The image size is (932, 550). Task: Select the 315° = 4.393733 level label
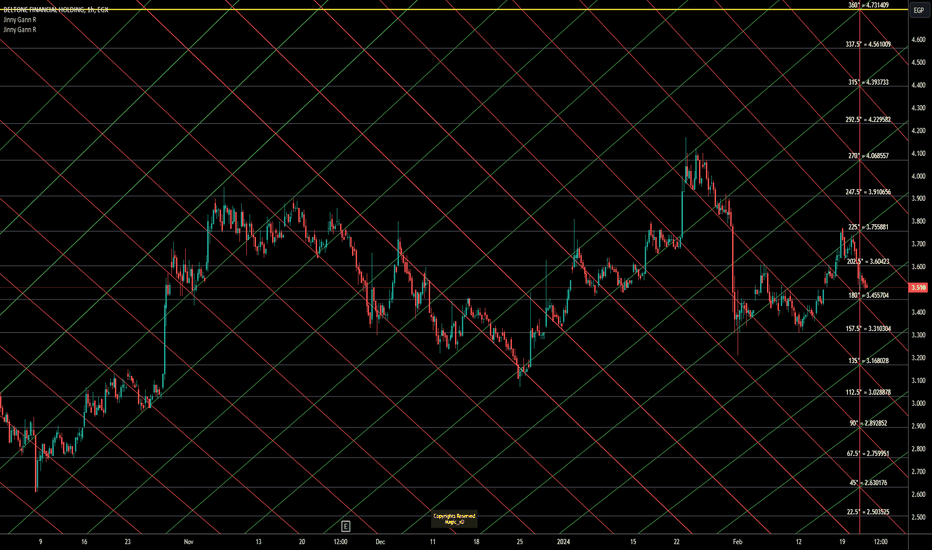[x=868, y=82]
